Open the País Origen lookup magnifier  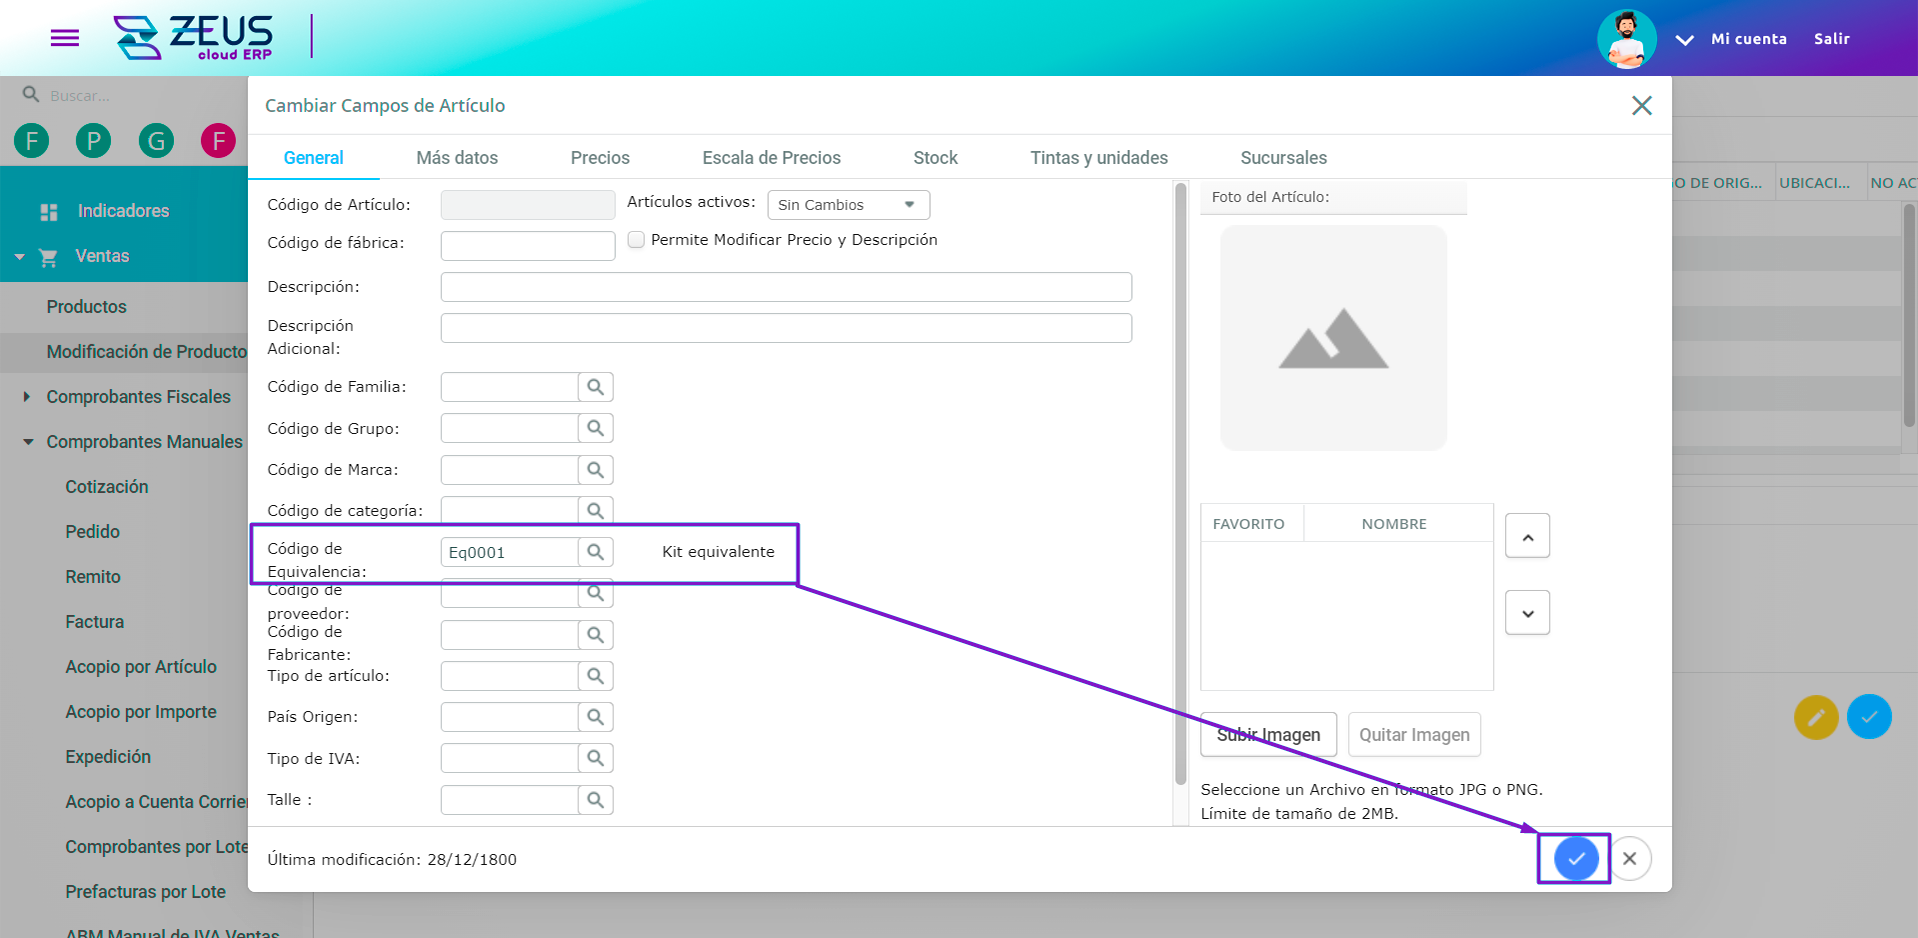(595, 716)
